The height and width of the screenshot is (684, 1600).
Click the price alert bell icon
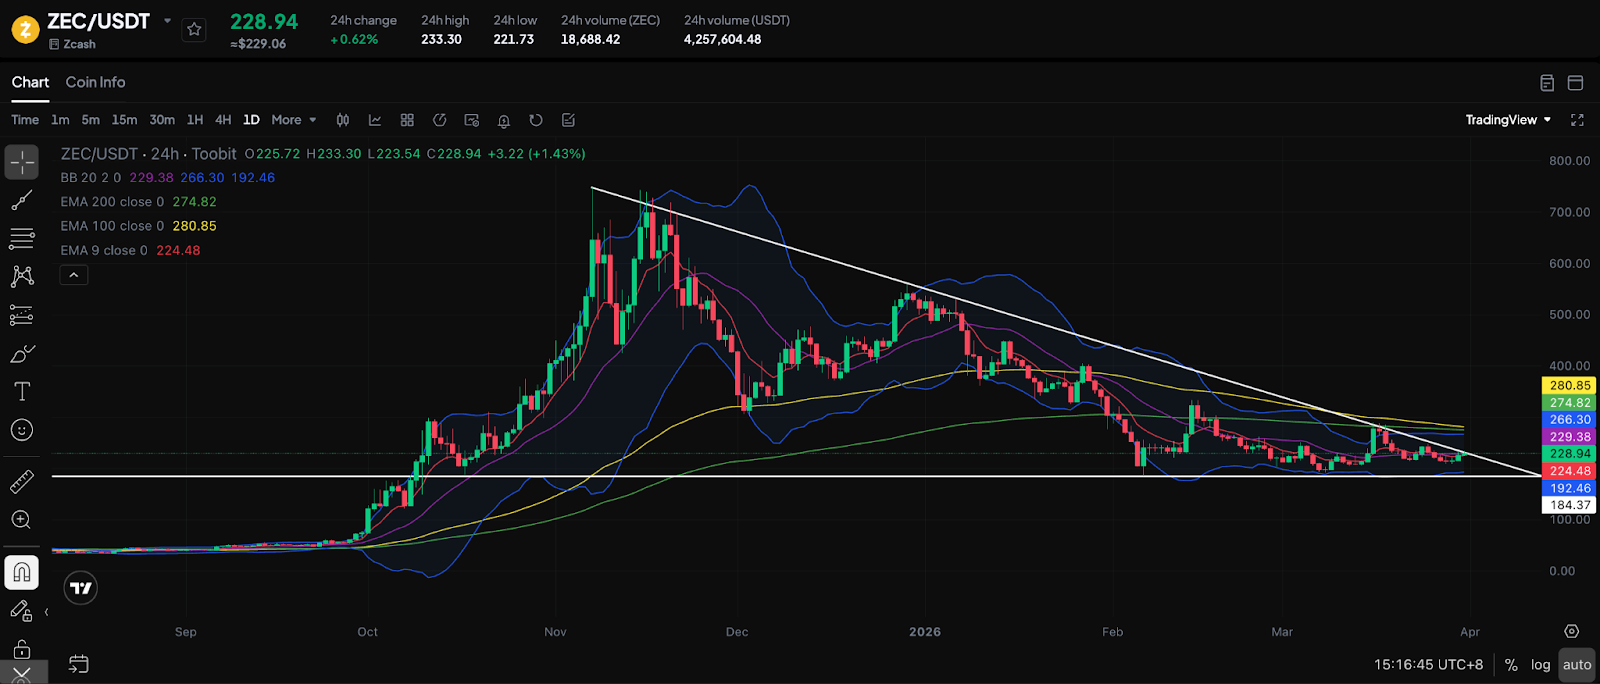tap(504, 120)
